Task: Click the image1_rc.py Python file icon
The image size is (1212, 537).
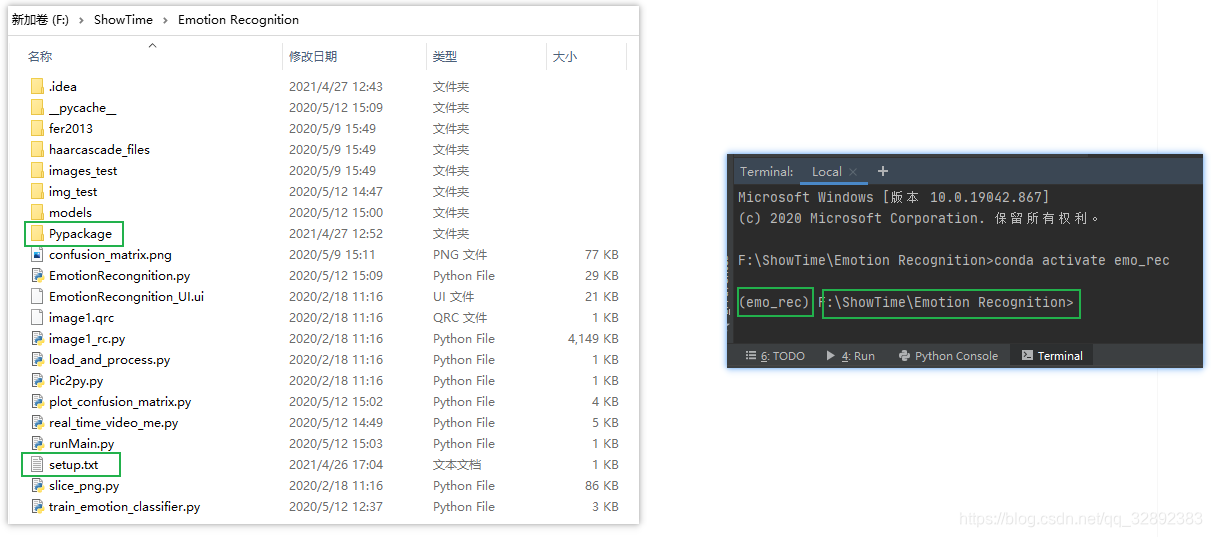Action: pos(37,338)
